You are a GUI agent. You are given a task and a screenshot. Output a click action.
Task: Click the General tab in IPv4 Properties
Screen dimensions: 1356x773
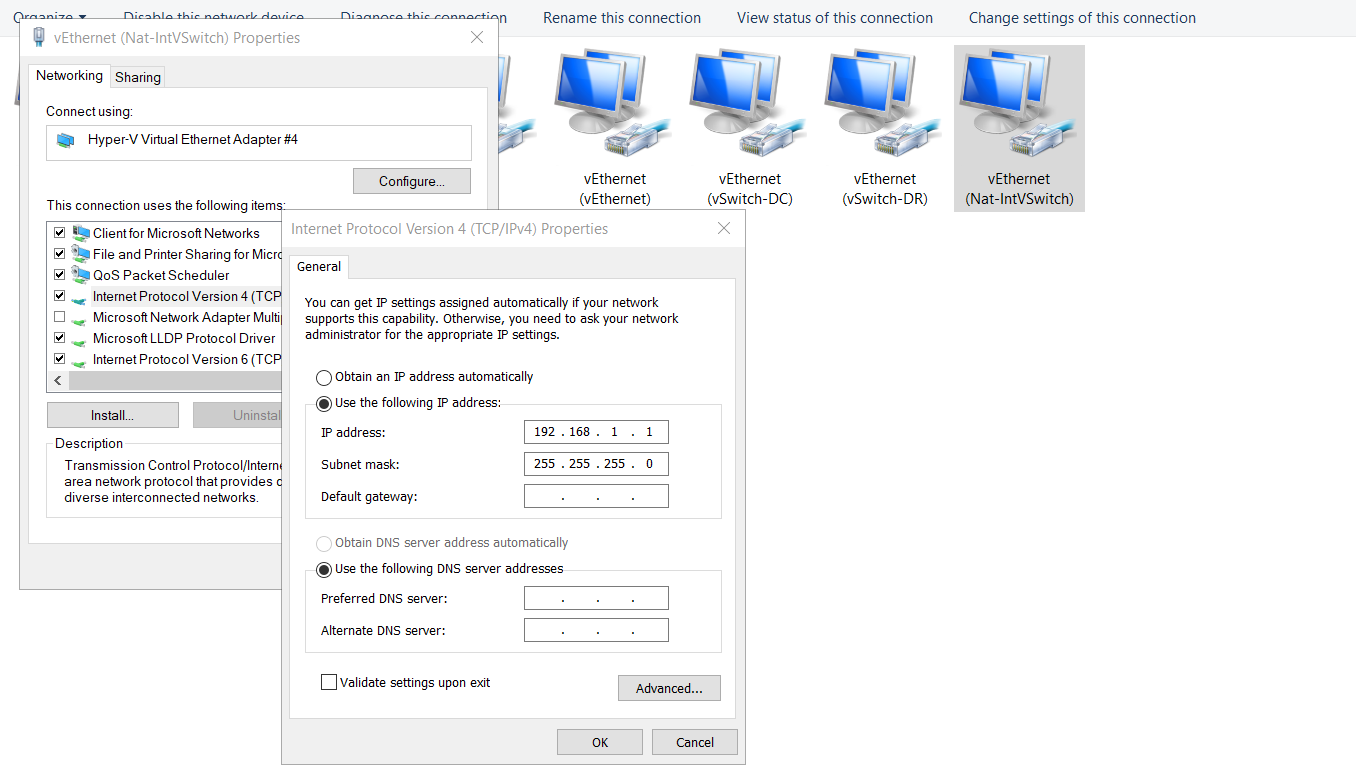coord(319,267)
